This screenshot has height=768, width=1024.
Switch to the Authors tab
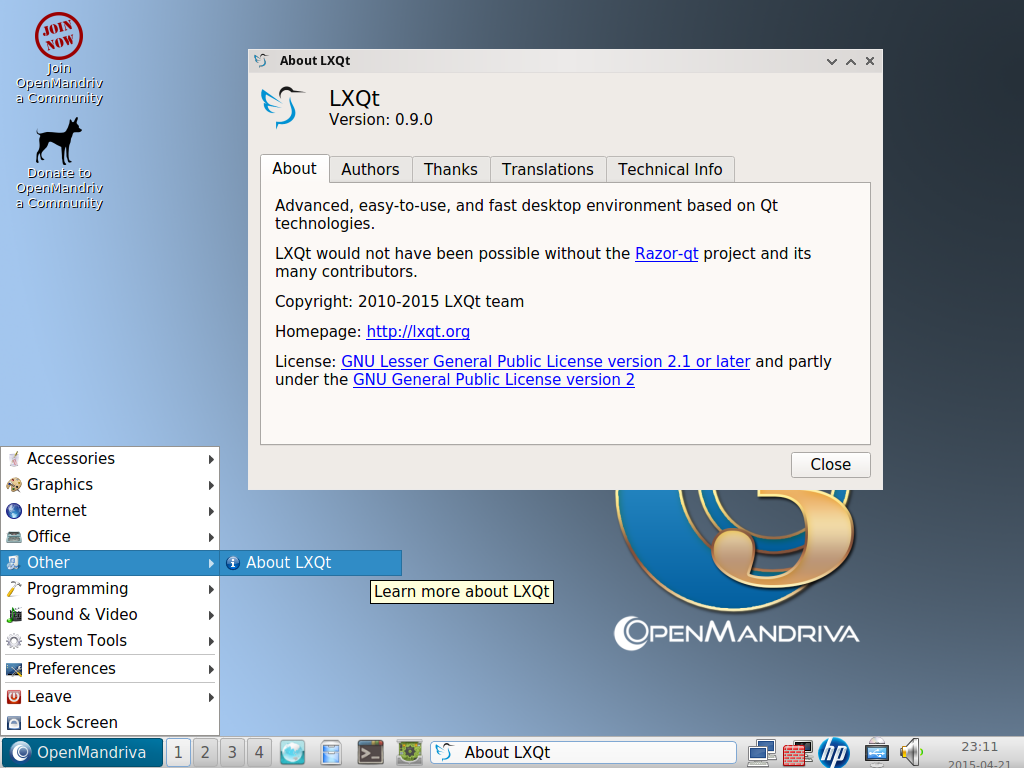coord(370,169)
